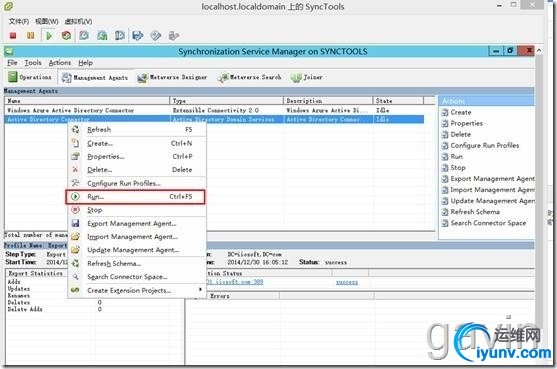Choose Create... from the context menu

coord(136,143)
